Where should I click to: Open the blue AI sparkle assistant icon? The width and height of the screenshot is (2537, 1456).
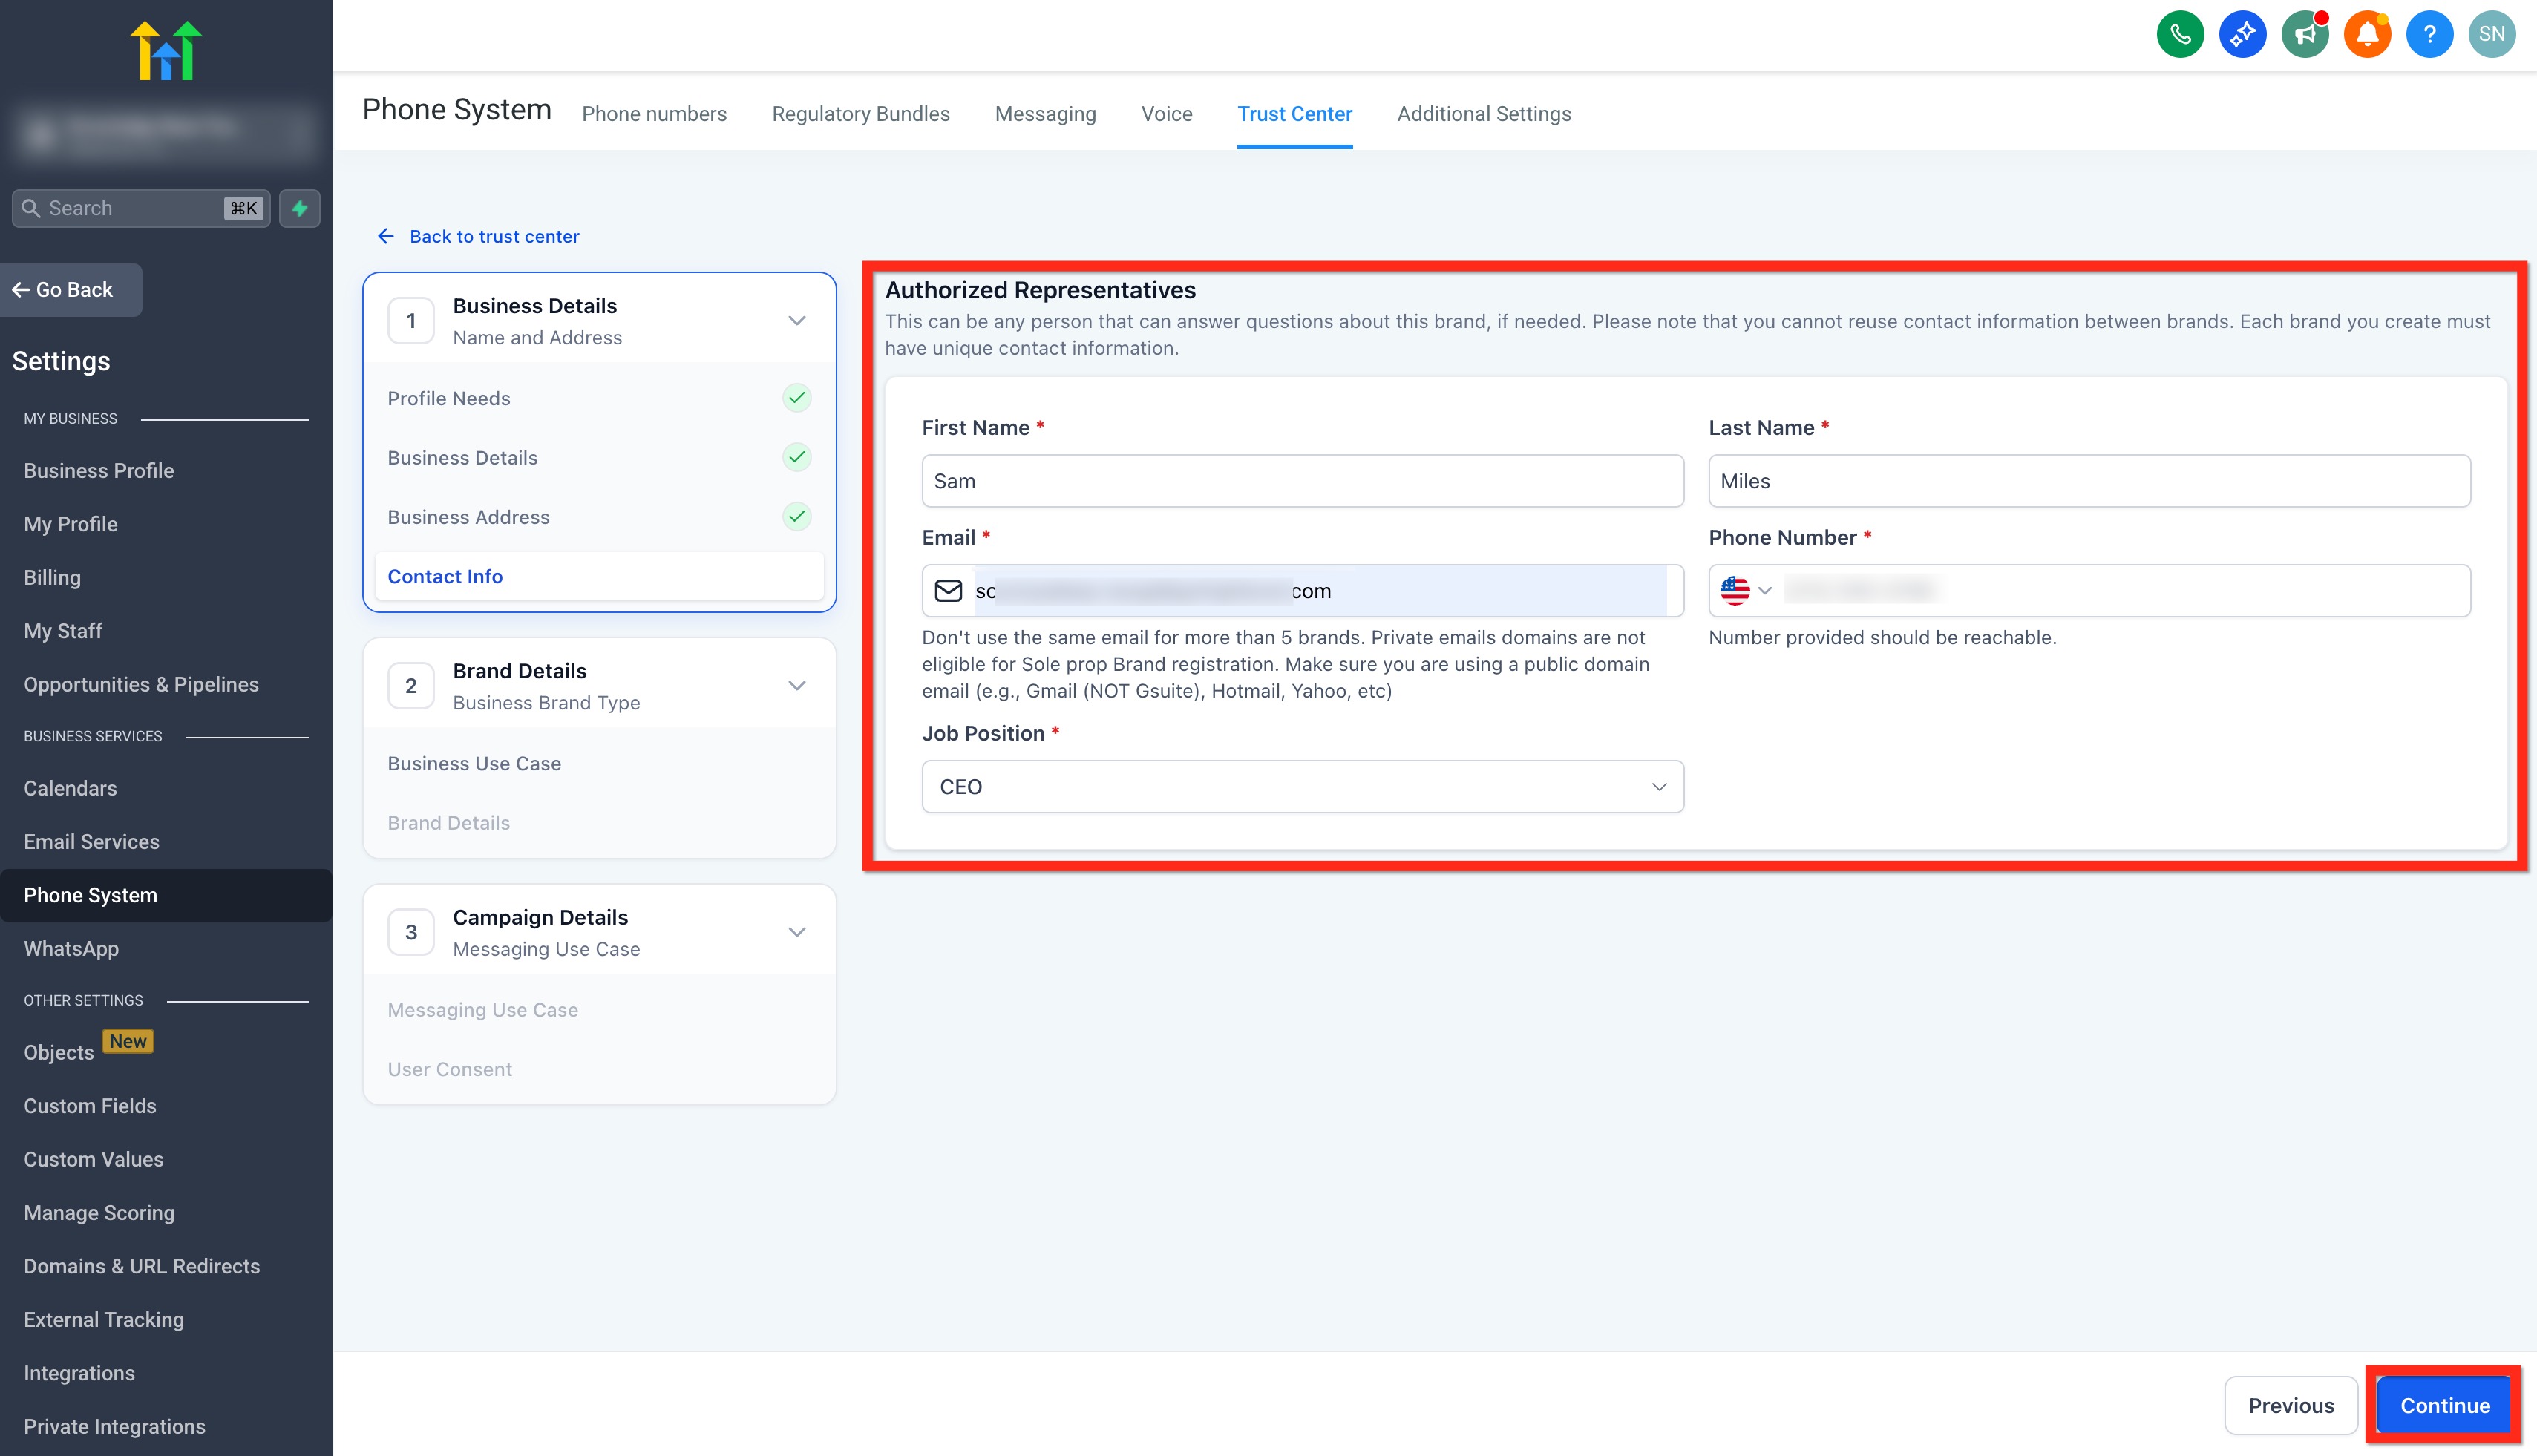point(2242,35)
